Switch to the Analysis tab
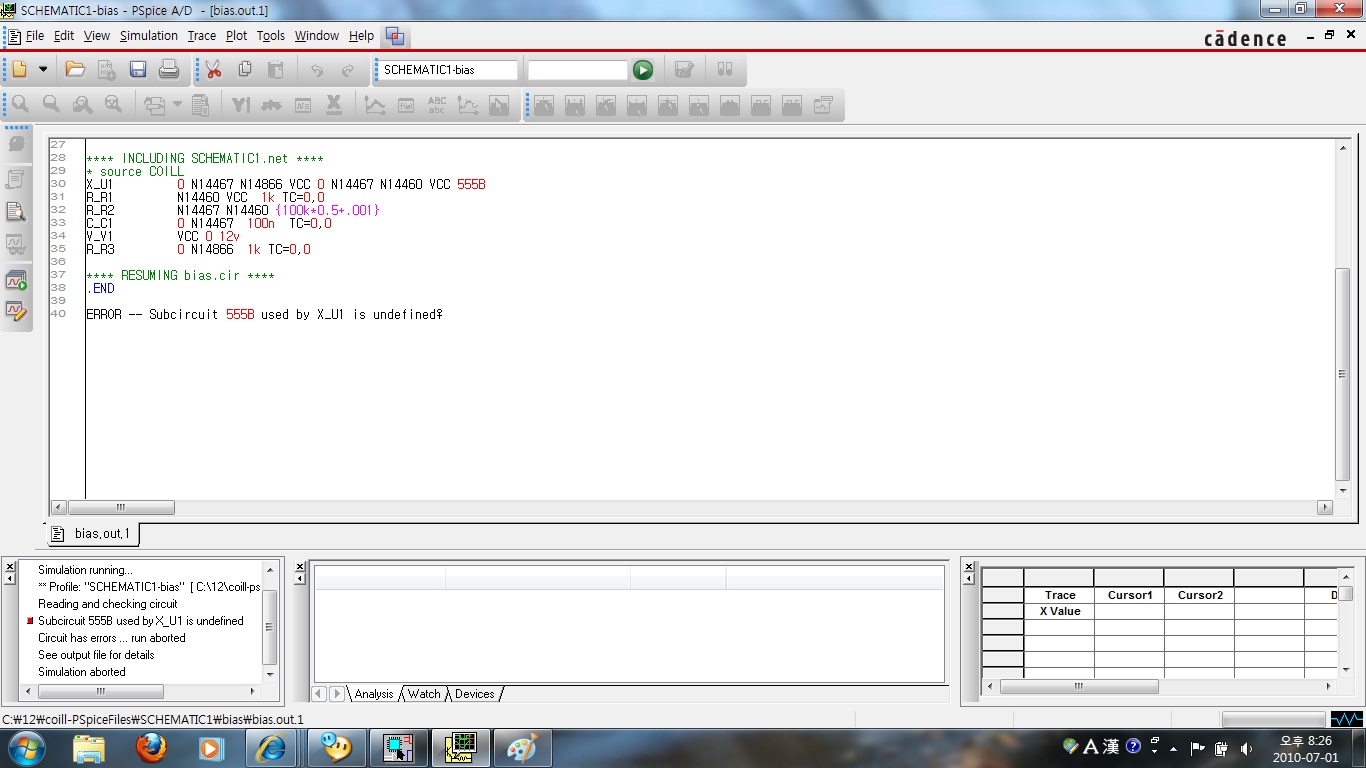The width and height of the screenshot is (1366, 768). [374, 693]
